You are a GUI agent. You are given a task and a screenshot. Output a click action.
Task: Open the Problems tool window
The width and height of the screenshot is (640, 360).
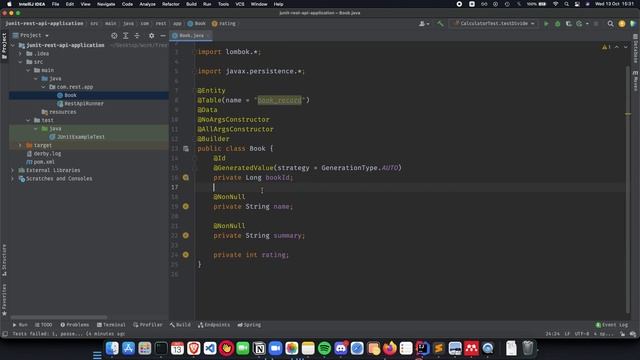[x=75, y=325]
